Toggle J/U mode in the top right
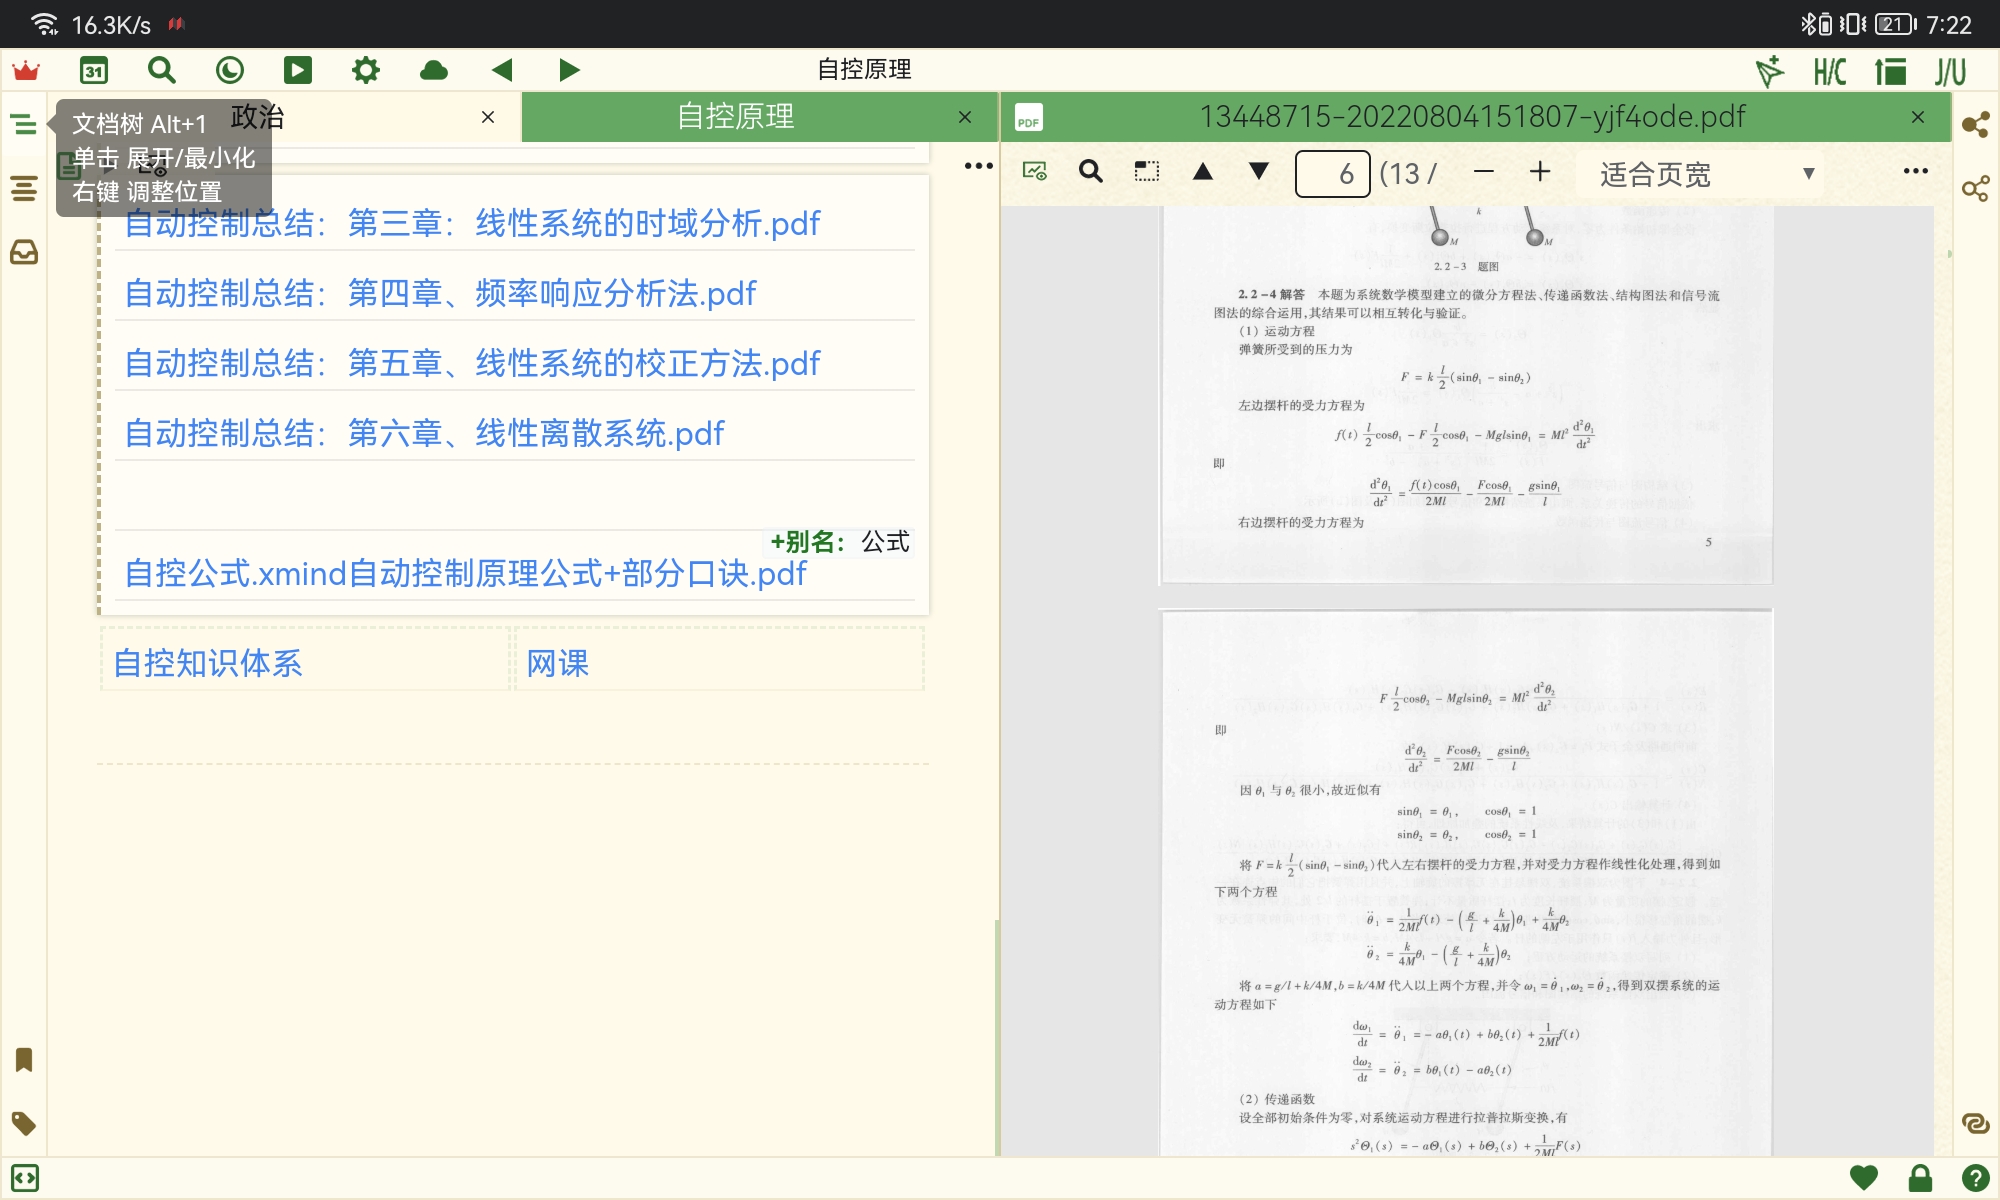The image size is (2000, 1200). coord(1950,70)
